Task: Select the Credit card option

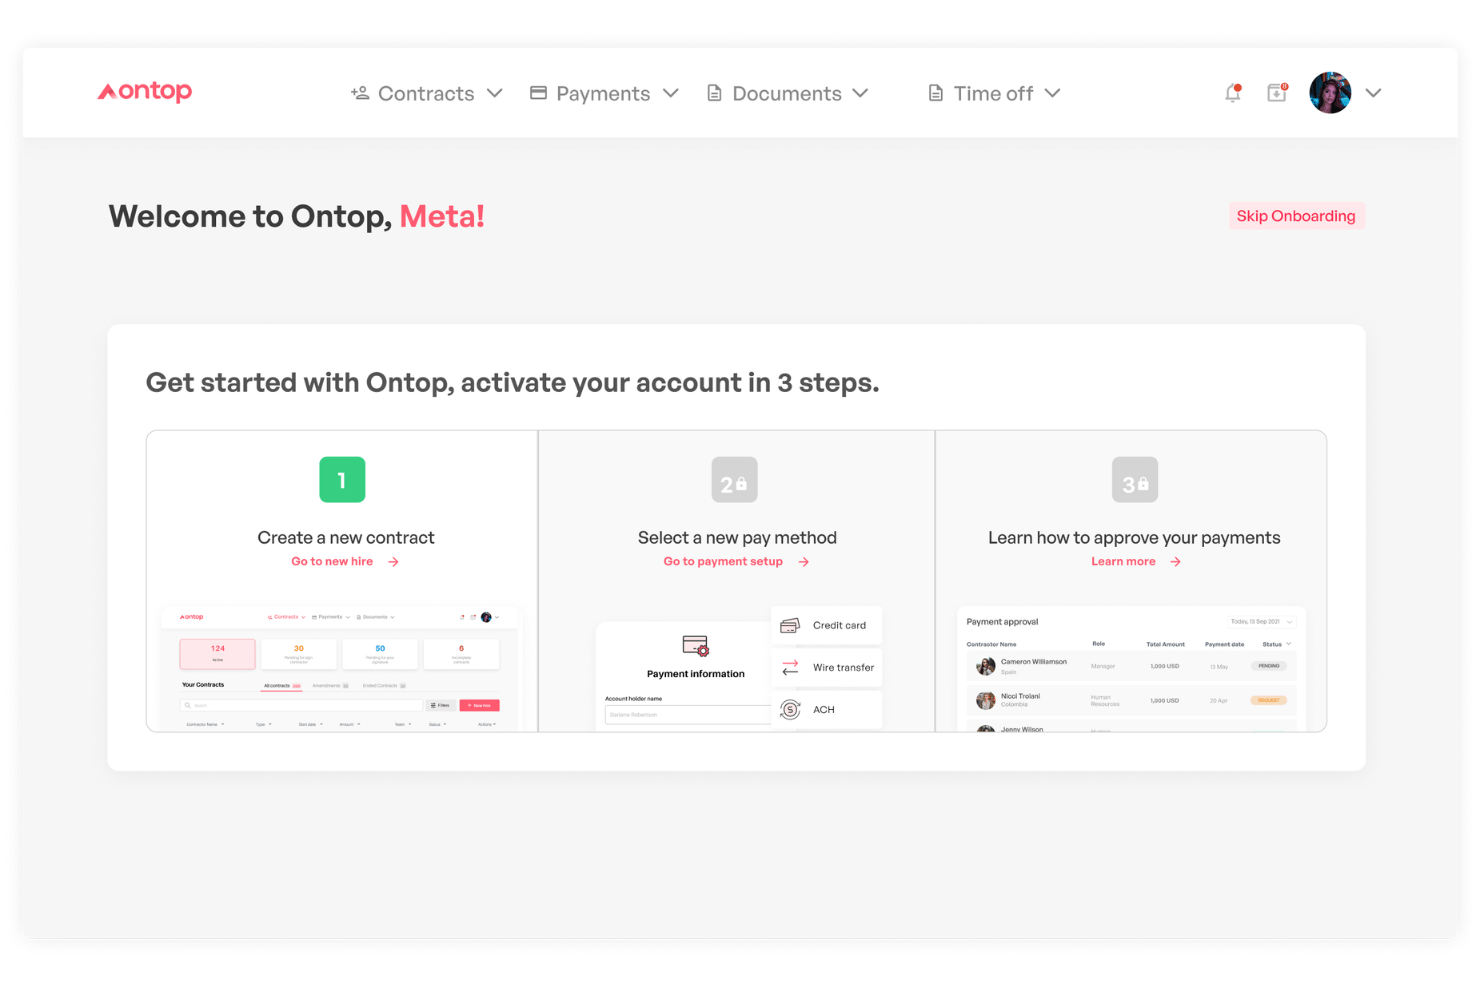Action: (827, 626)
